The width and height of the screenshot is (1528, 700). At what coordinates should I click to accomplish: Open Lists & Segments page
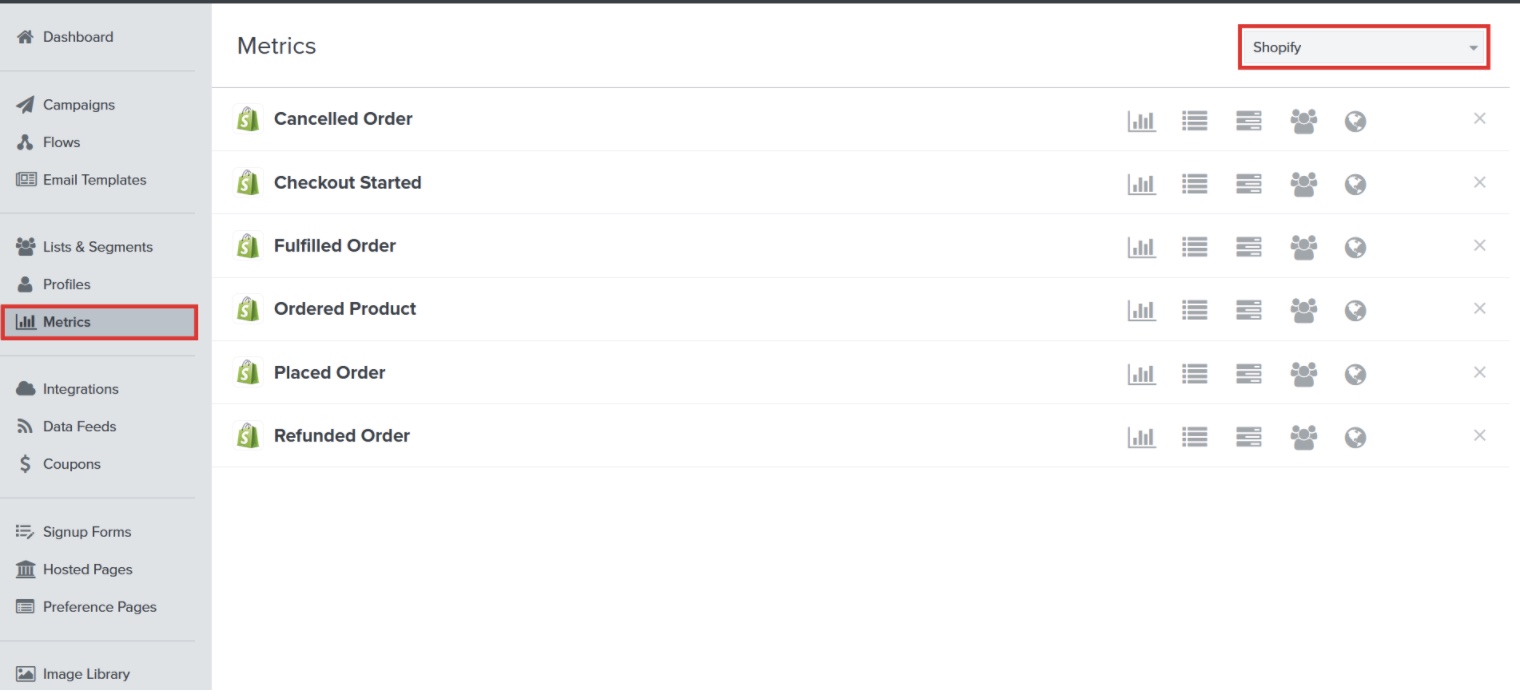[x=97, y=247]
